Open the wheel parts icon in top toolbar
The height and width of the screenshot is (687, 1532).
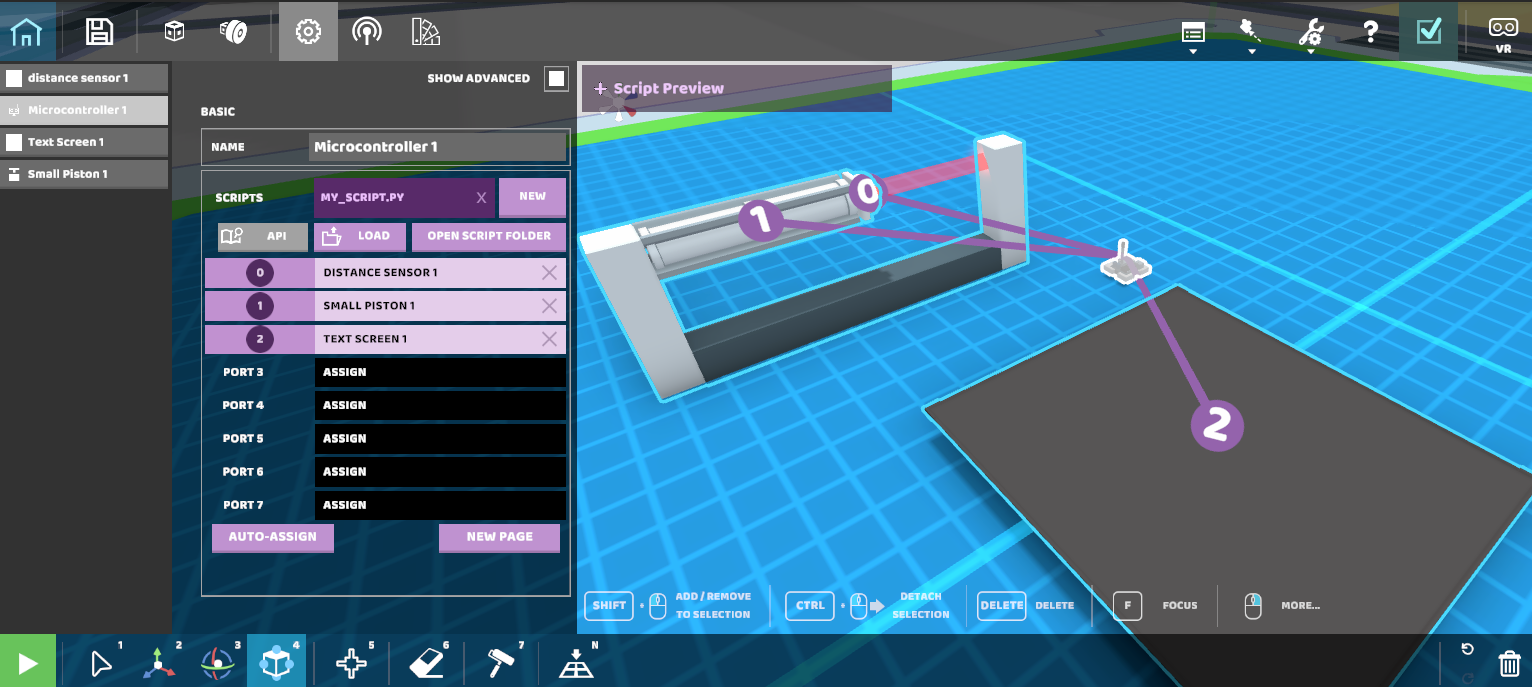[x=234, y=32]
